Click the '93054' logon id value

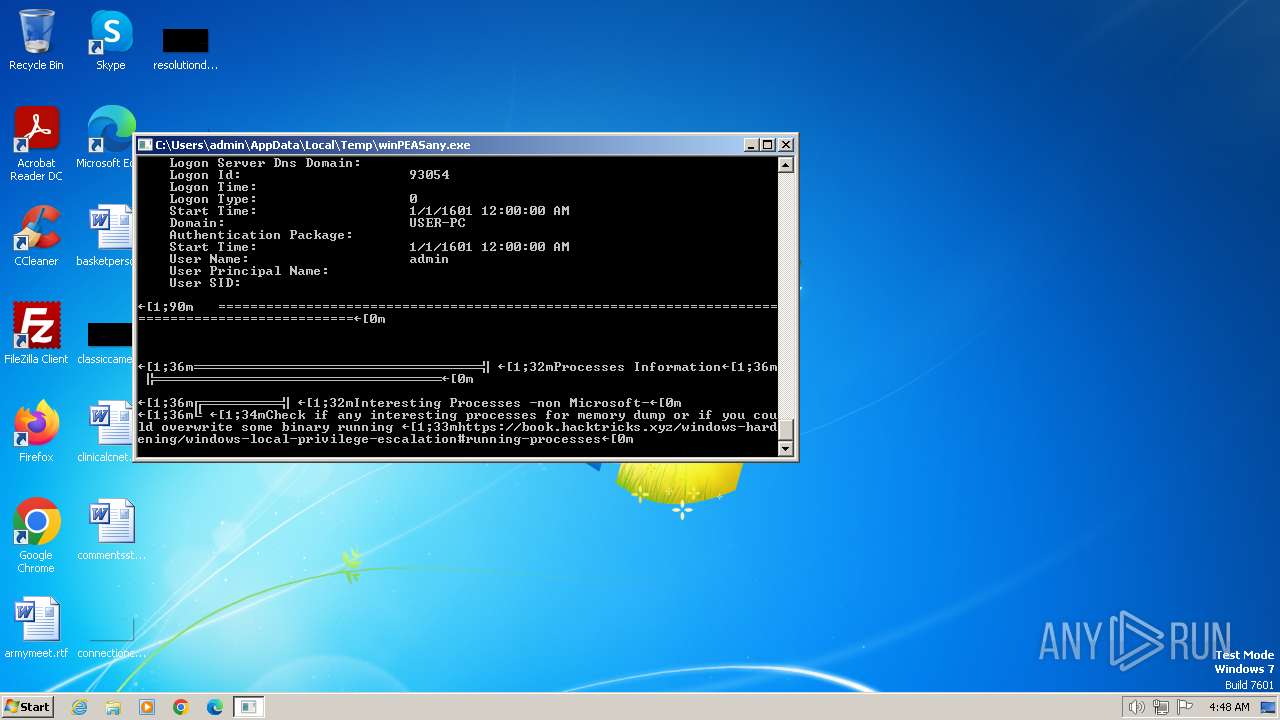[429, 175]
